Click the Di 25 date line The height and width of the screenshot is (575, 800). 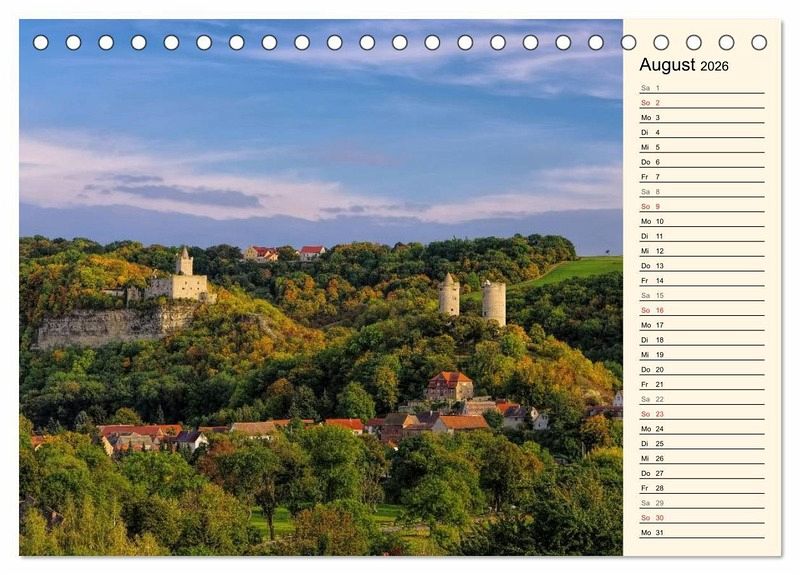coord(701,443)
